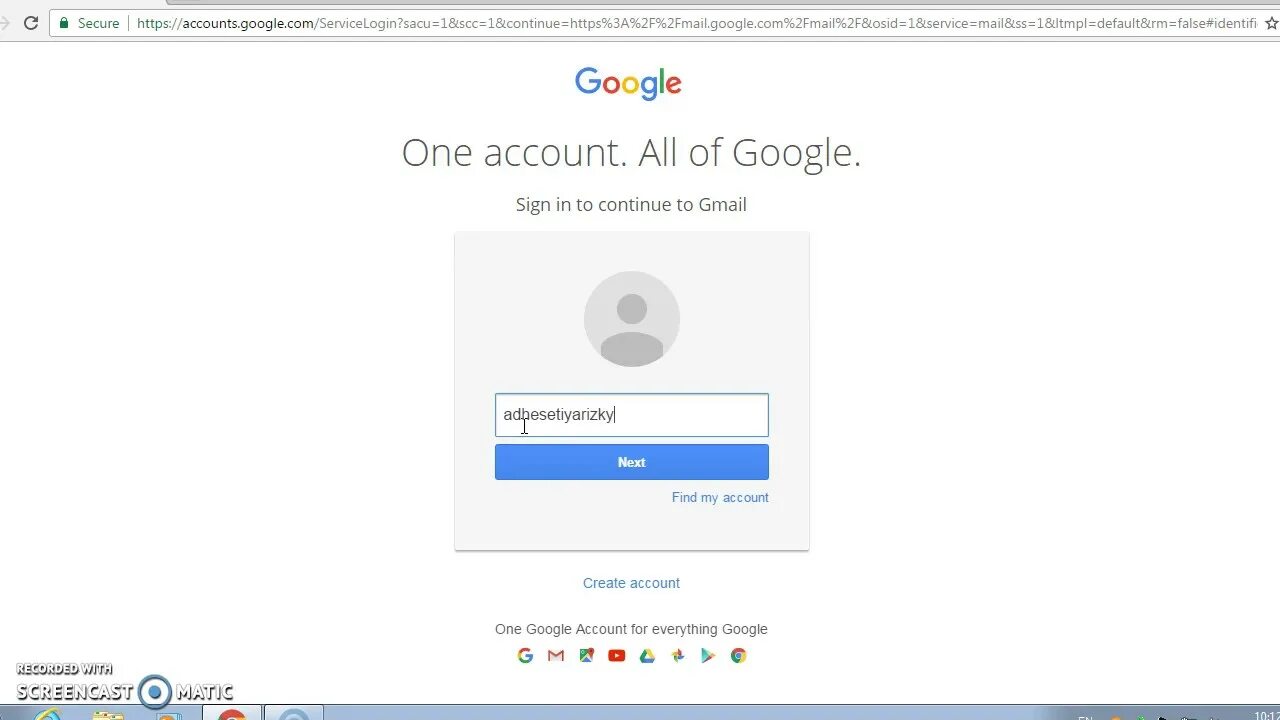Open the Chrome icon in the taskbar
Screen dimensions: 1280x720
pyautogui.click(x=232, y=714)
